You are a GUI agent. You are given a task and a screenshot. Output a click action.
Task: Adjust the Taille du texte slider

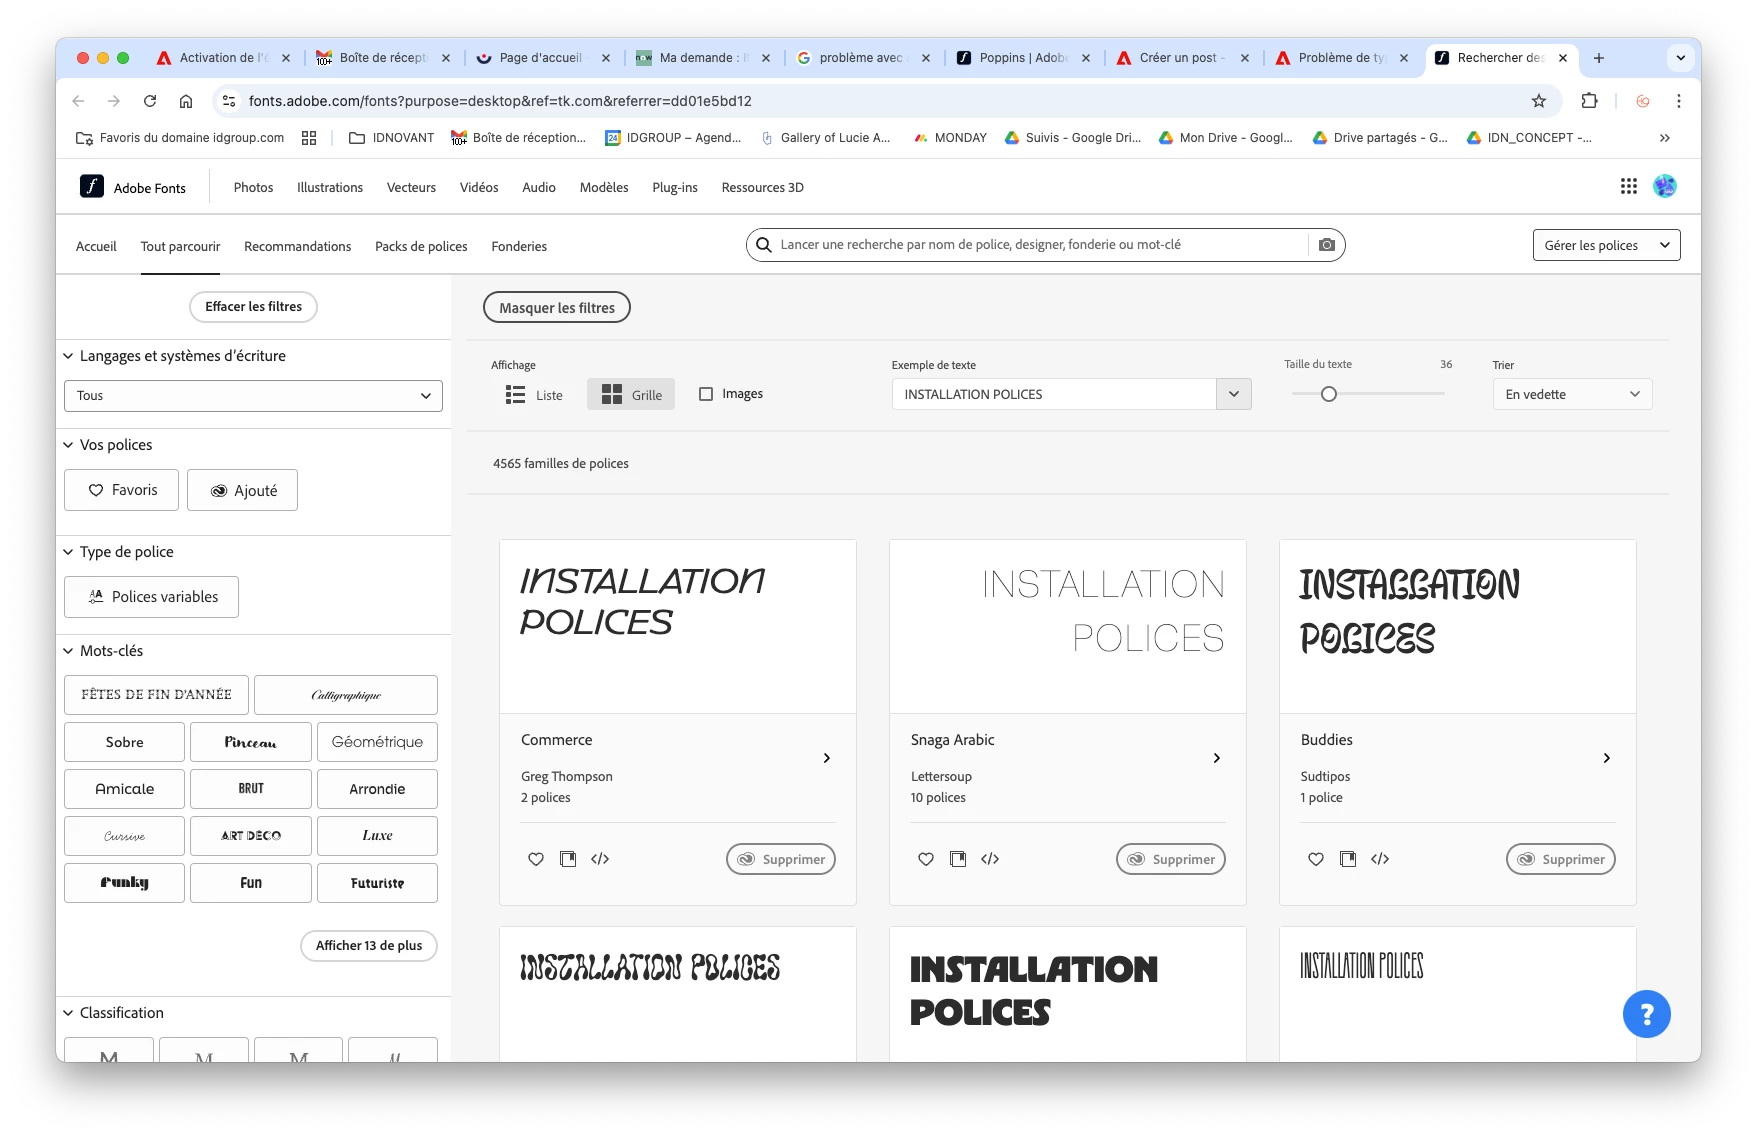click(1329, 394)
